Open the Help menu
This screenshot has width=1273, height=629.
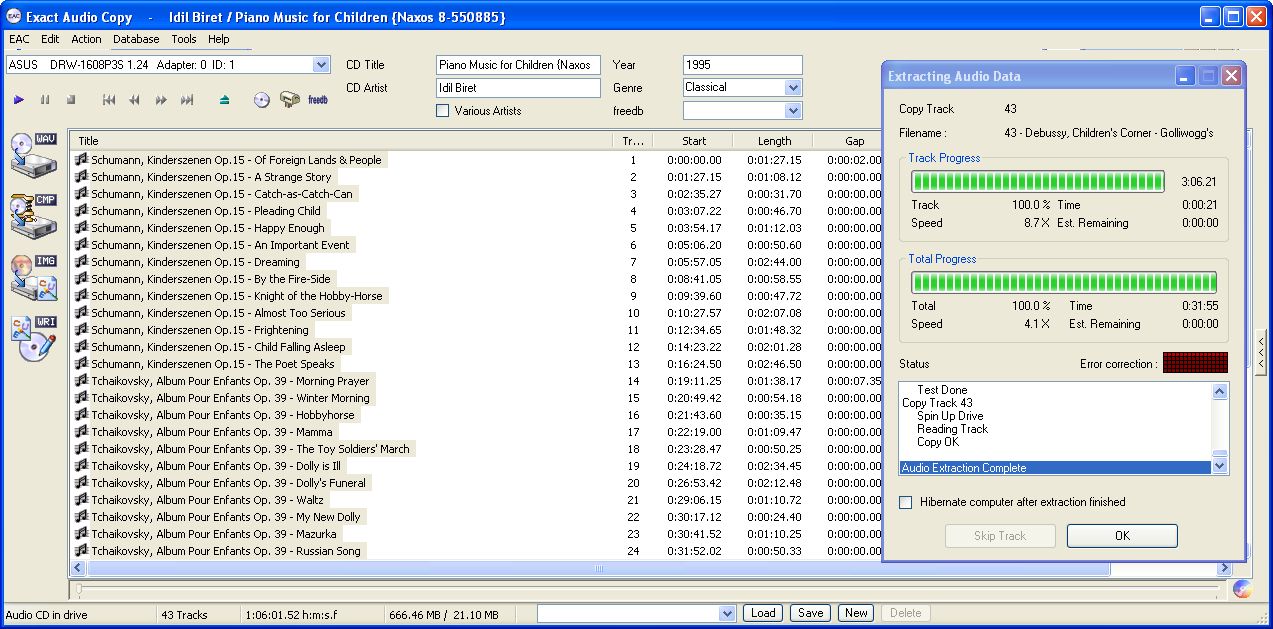pyautogui.click(x=219, y=40)
